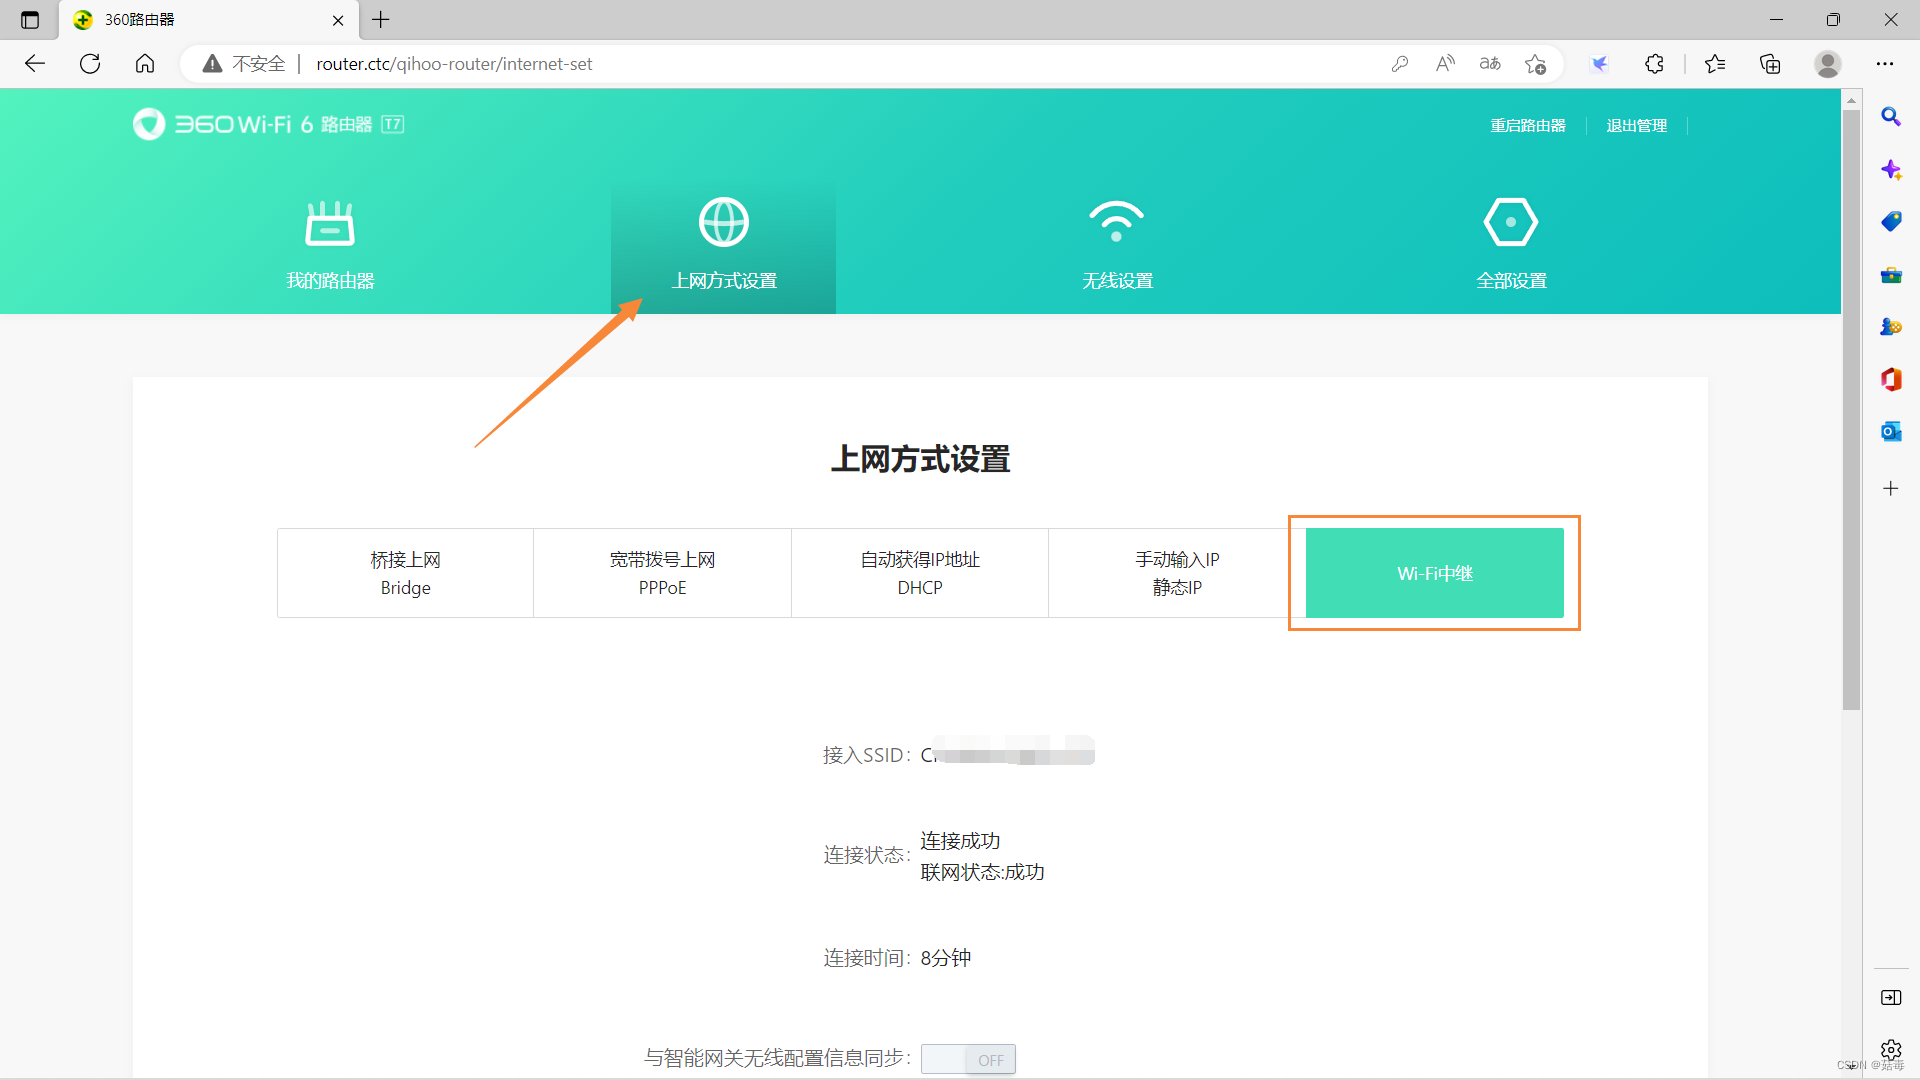Open wireless settings Wi-Fi icon
Viewport: 1920px width, 1080px height.
click(x=1116, y=222)
